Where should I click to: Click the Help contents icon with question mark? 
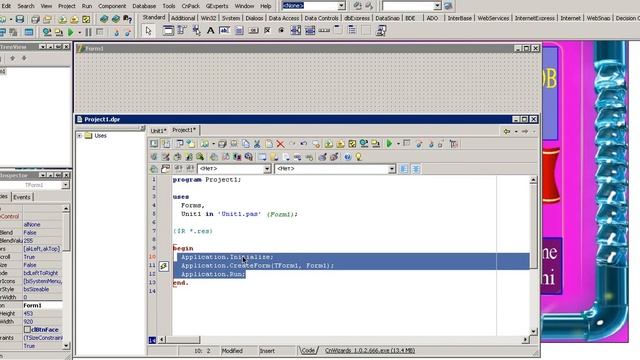pyautogui.click(x=127, y=19)
